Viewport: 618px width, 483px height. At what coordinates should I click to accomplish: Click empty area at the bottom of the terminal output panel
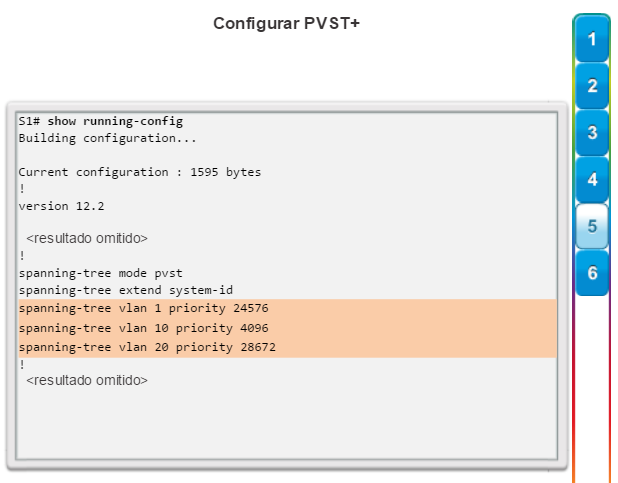[x=287, y=424]
